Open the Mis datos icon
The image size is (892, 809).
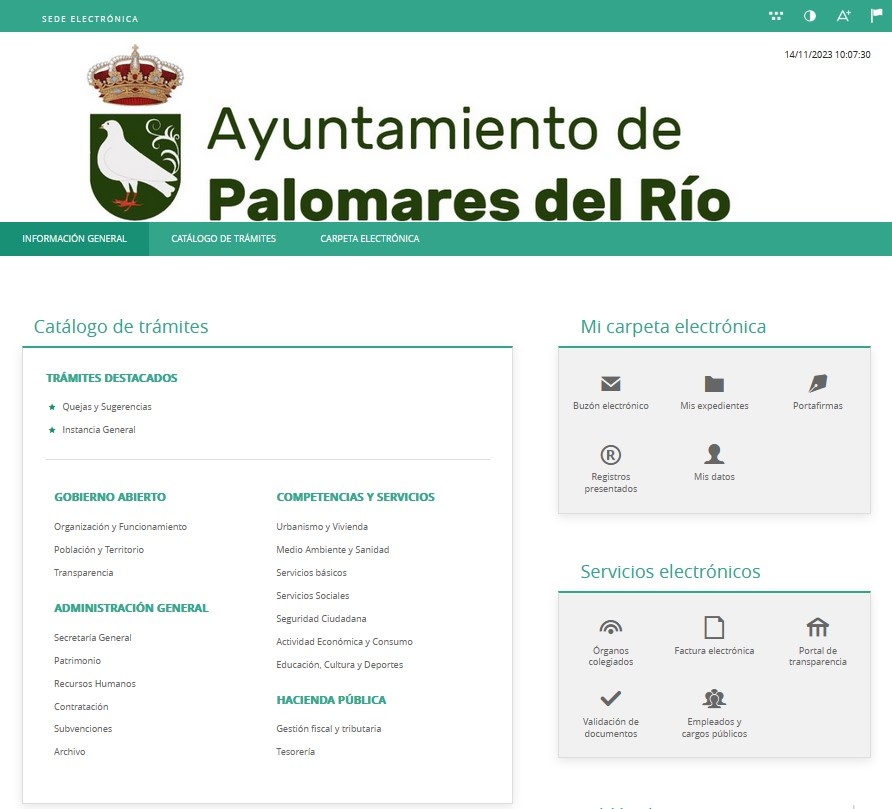pos(714,455)
